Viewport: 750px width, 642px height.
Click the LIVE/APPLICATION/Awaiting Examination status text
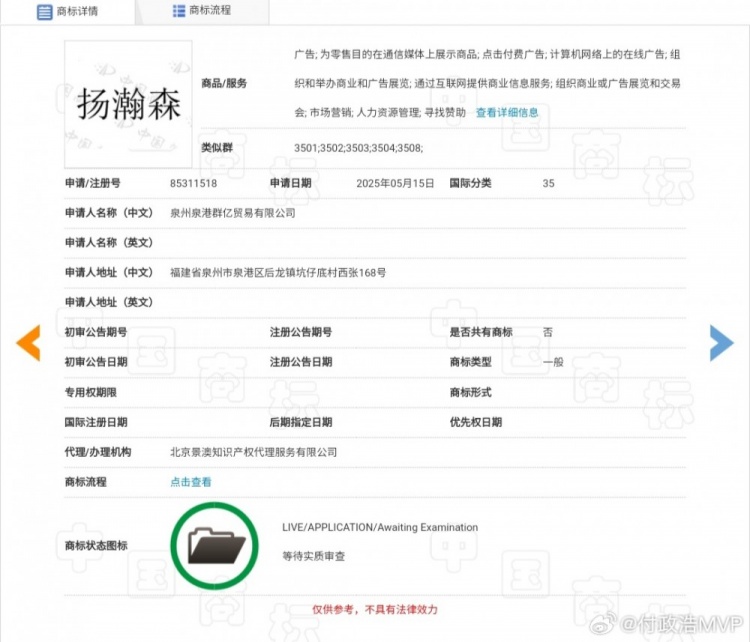pos(380,527)
